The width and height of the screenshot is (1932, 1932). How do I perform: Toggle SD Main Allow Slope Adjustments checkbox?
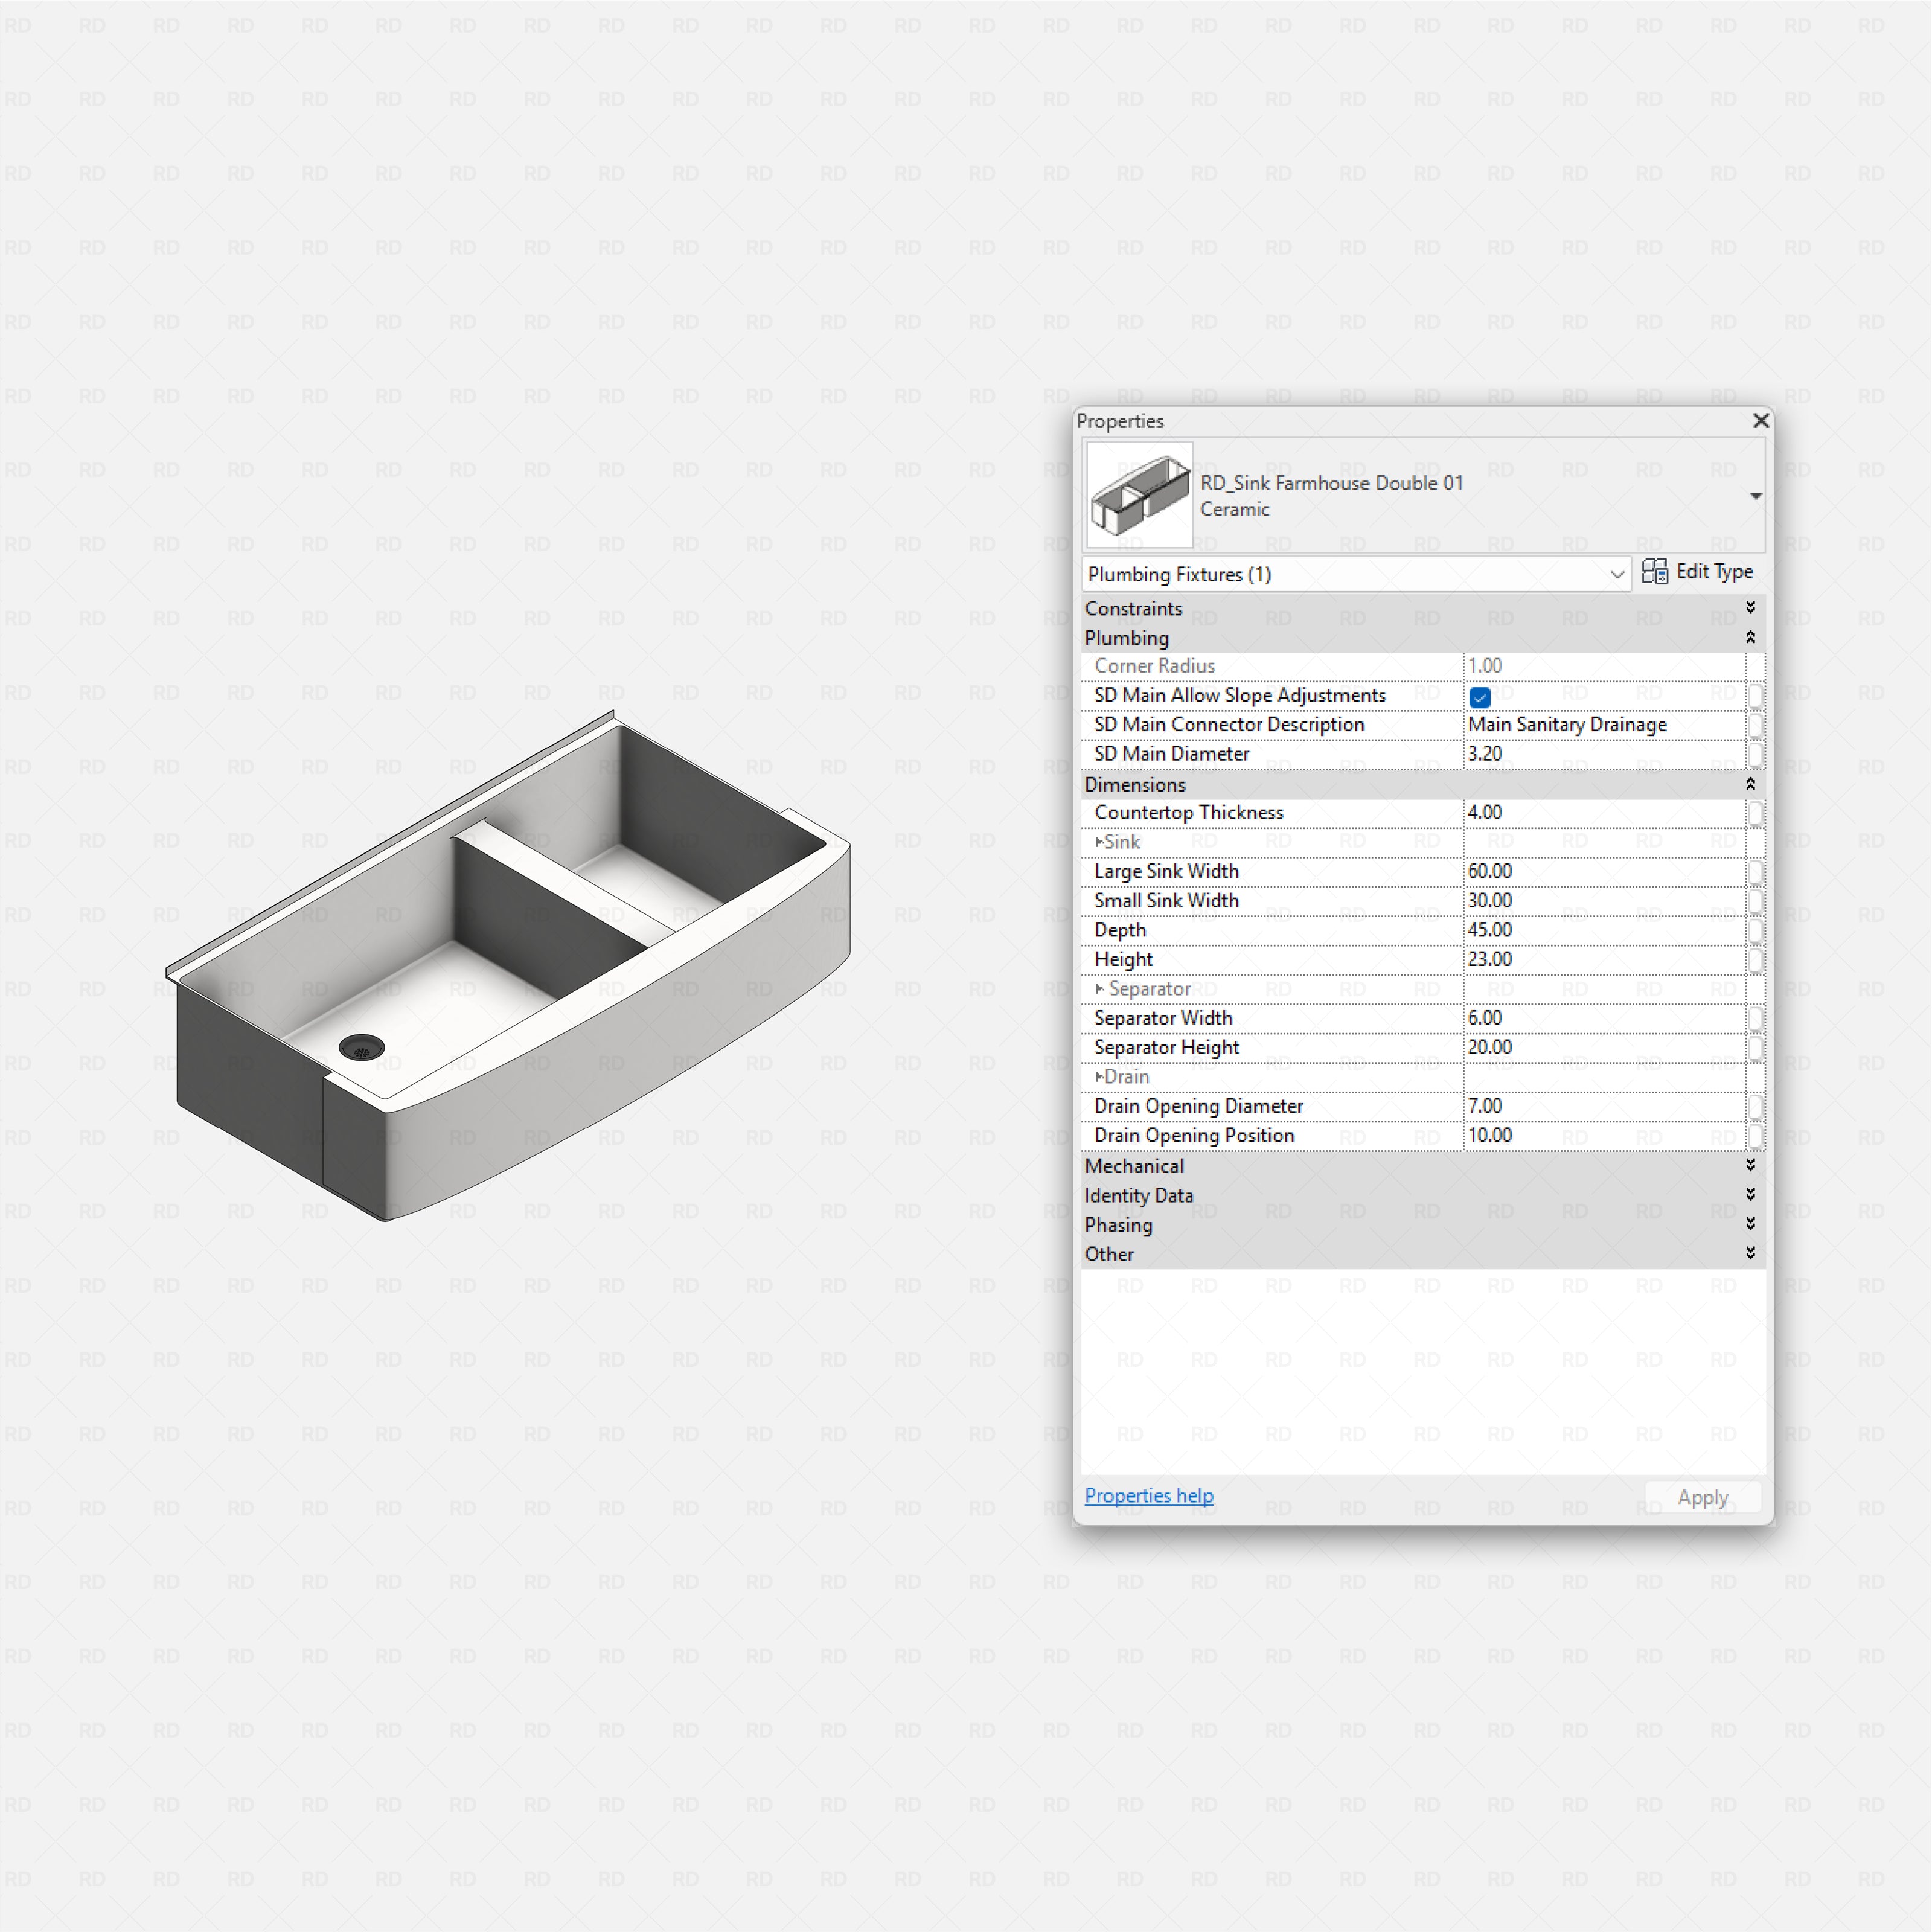tap(1479, 697)
